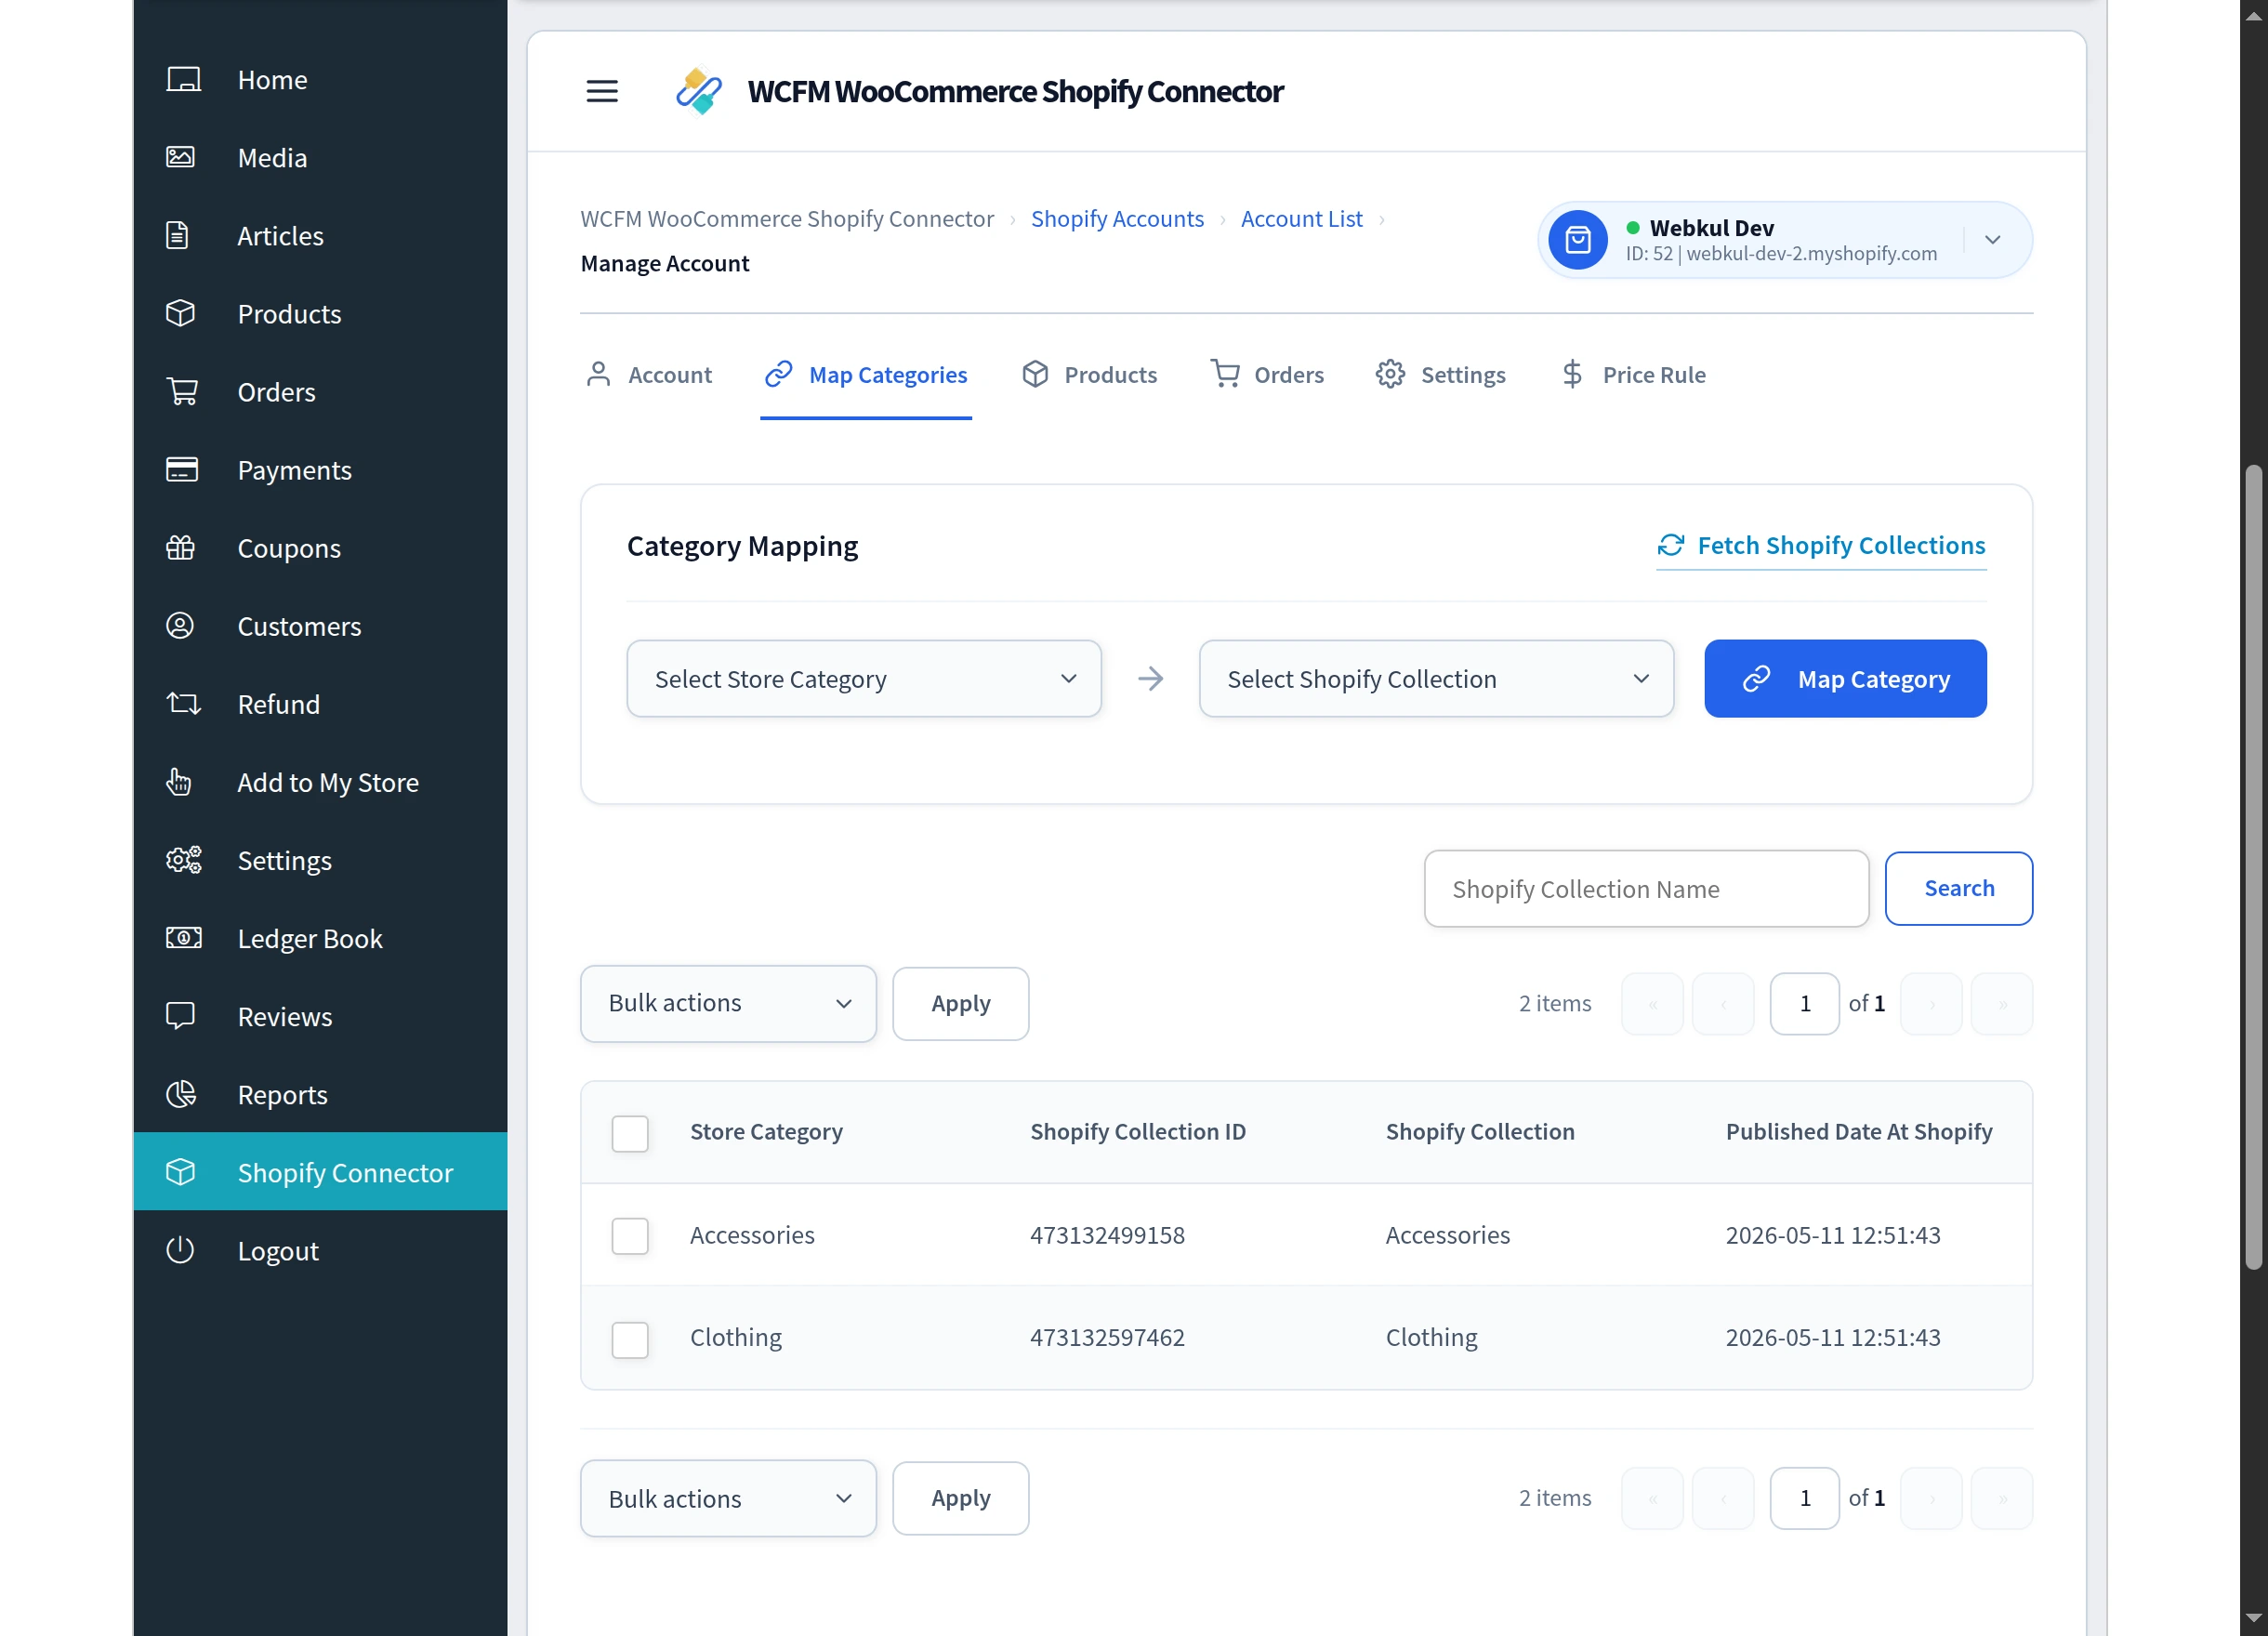Click the Shopify Connector cube icon
This screenshot has width=2268, height=1636.
coord(180,1172)
